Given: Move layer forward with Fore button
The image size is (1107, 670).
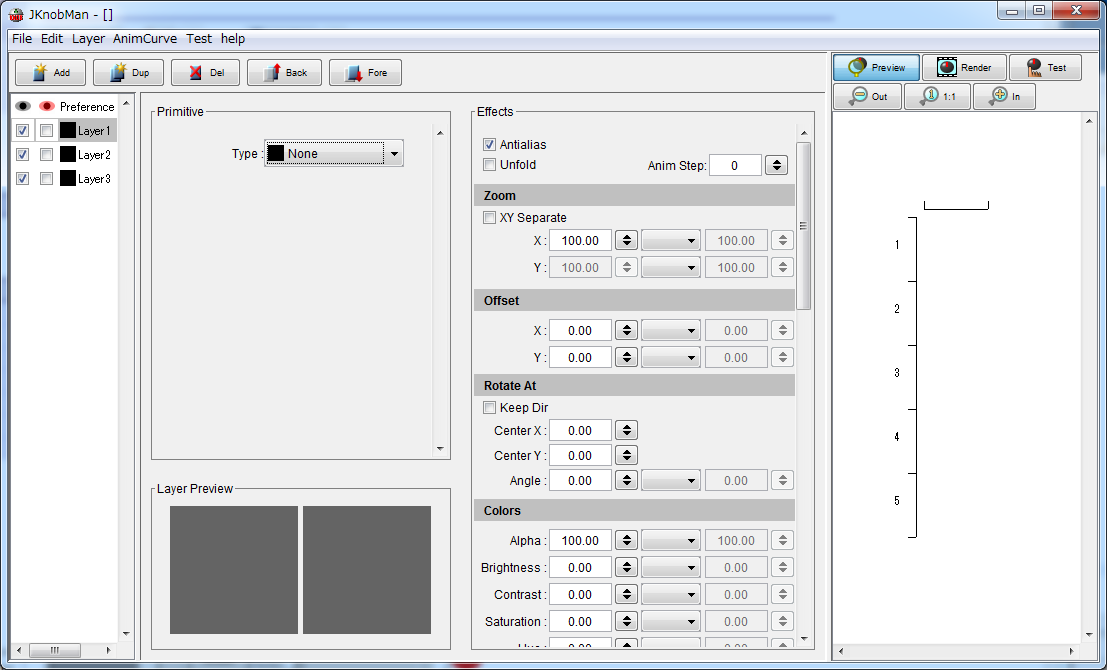Looking at the screenshot, I should tap(365, 73).
